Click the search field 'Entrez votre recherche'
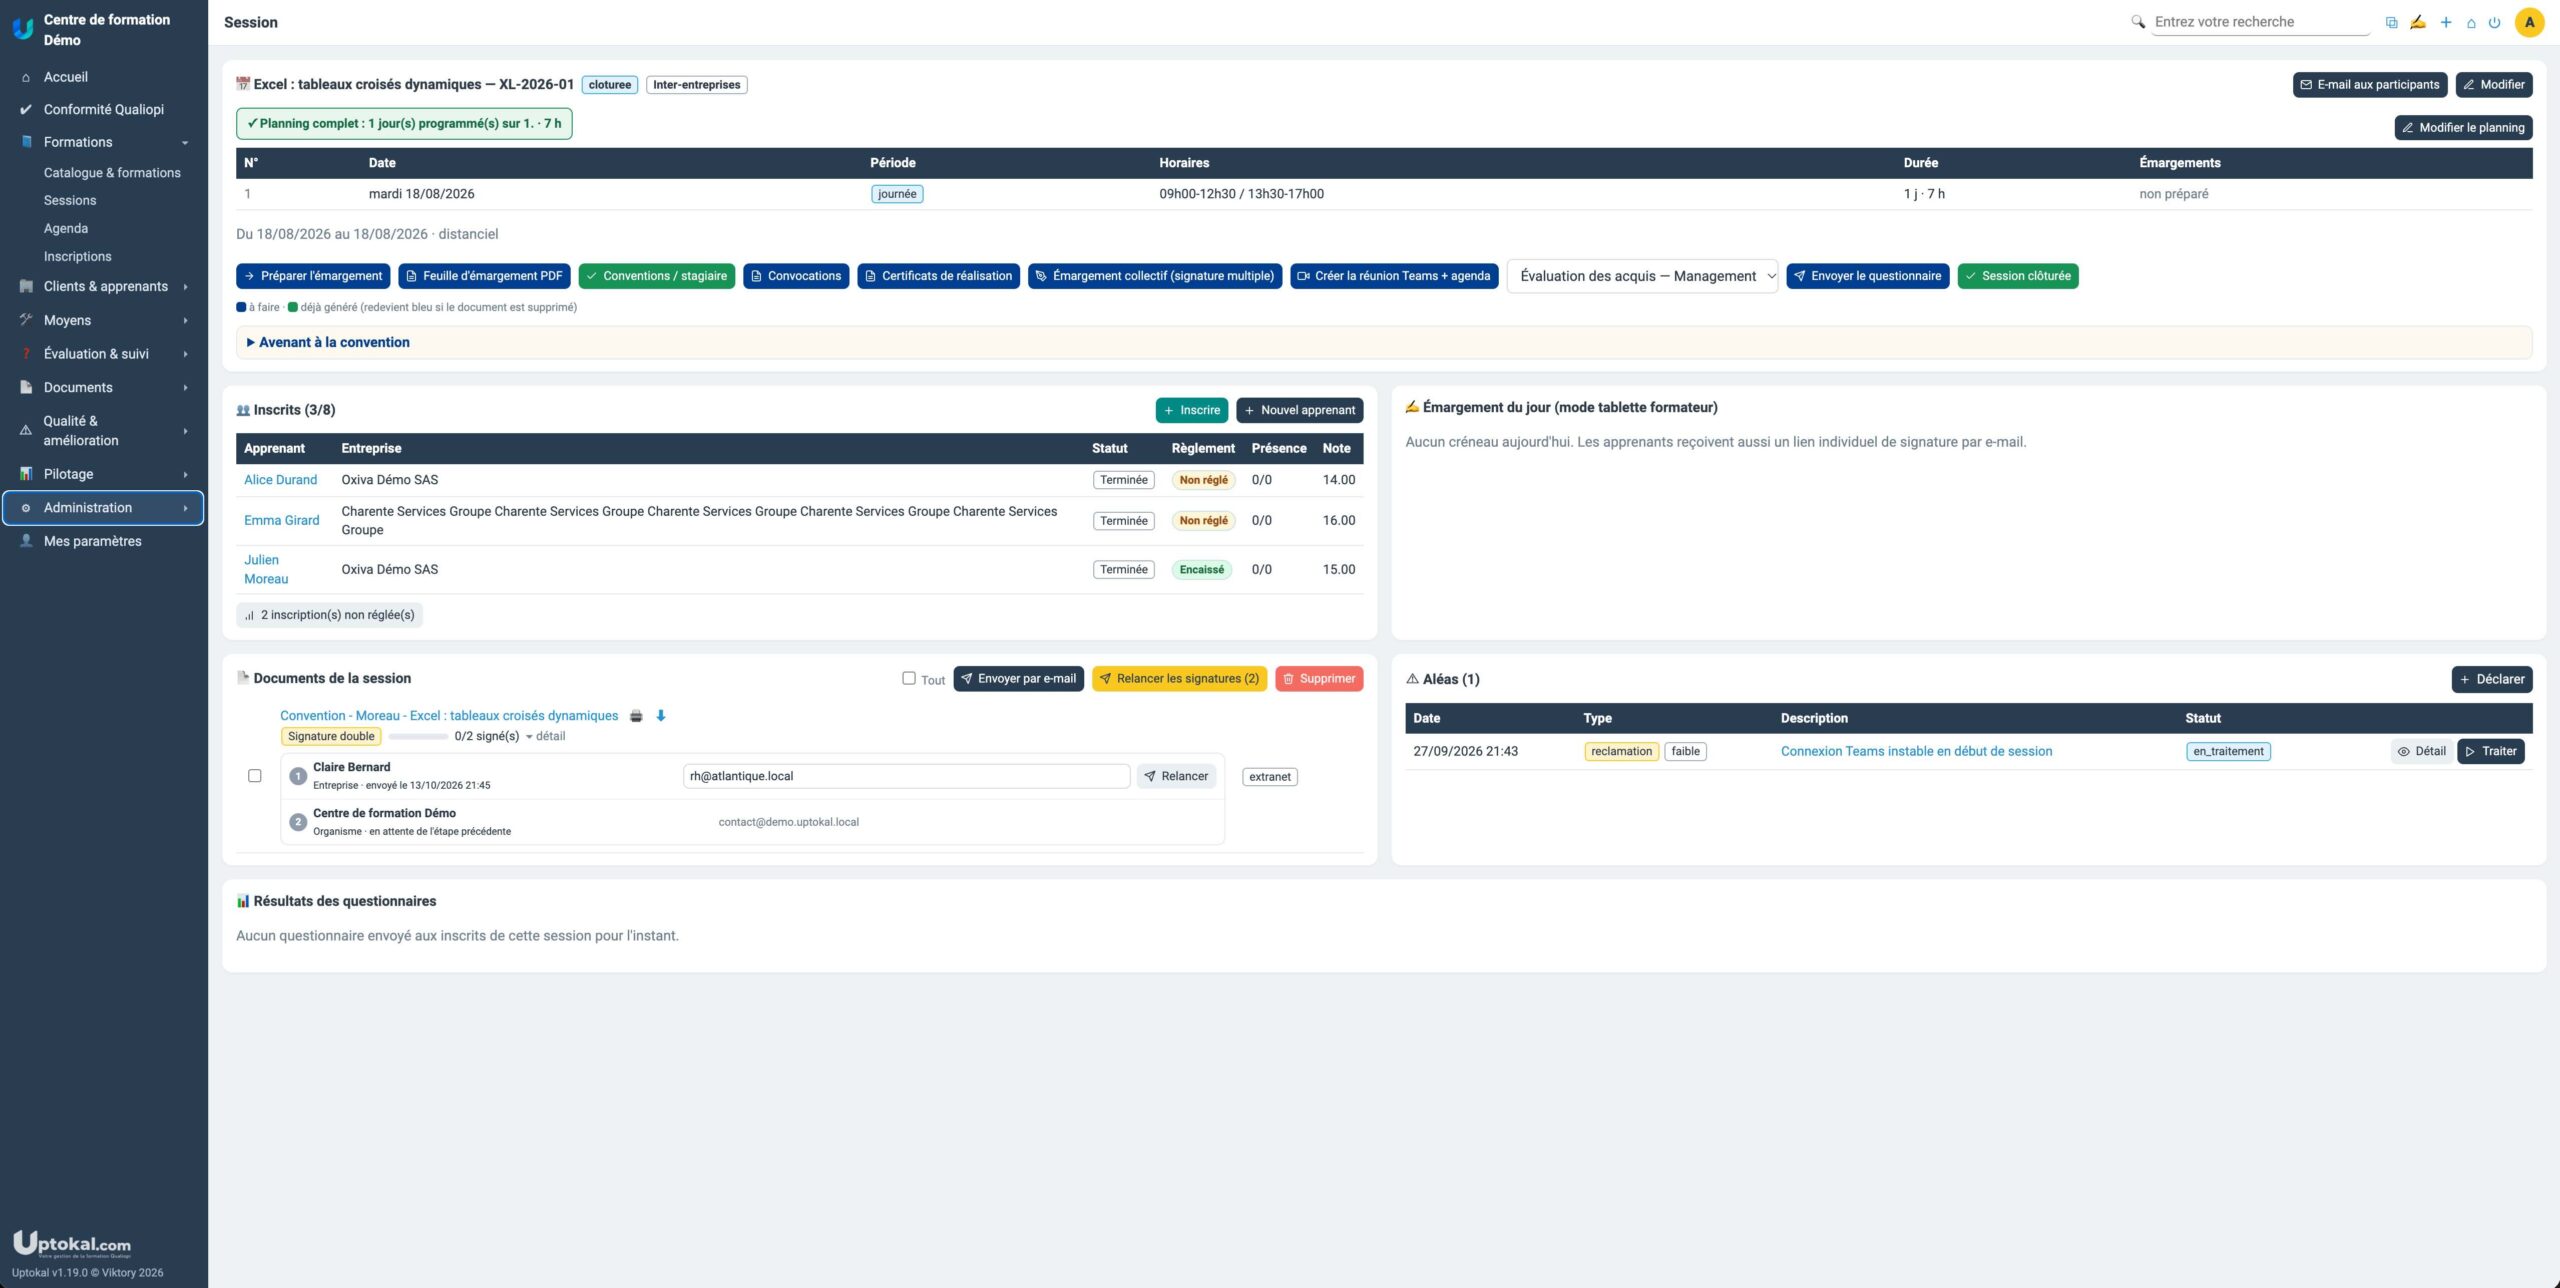Viewport: 2560px width, 1288px height. tap(2260, 22)
